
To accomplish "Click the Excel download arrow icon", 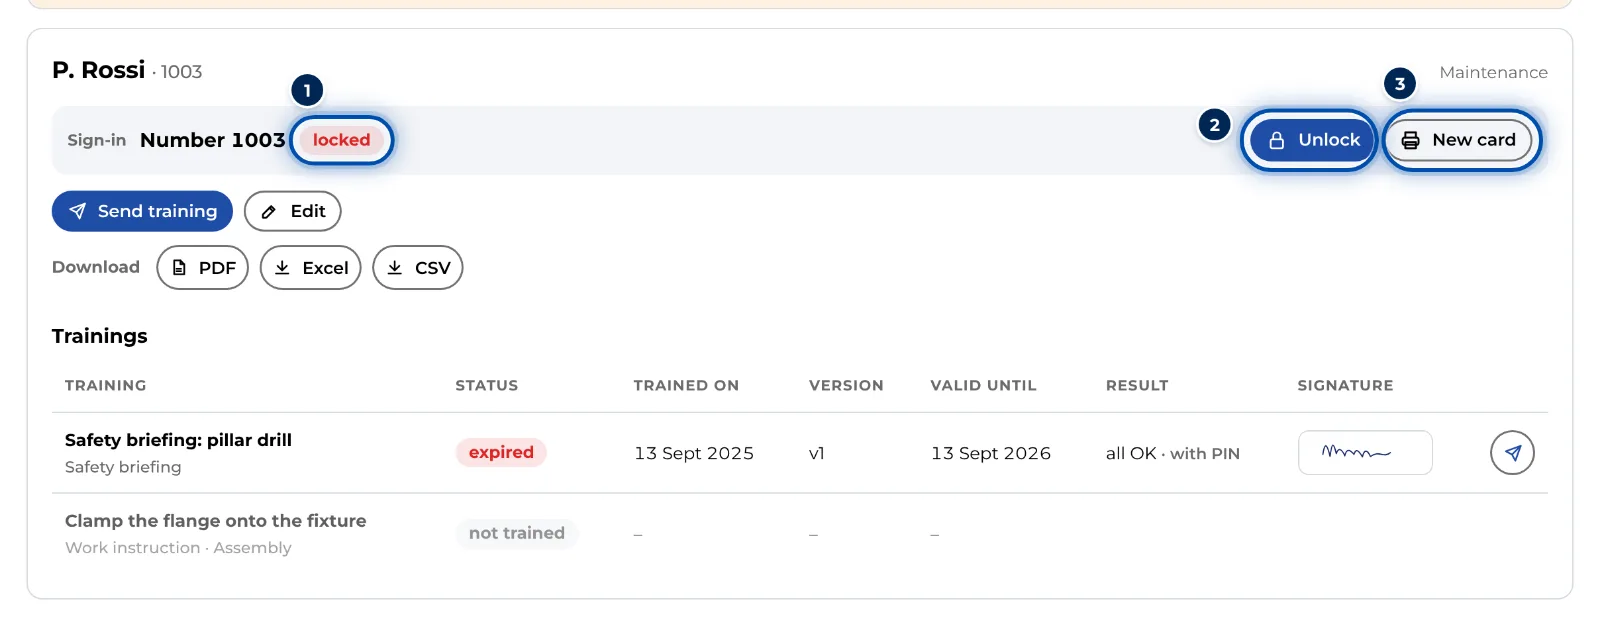I will point(282,267).
